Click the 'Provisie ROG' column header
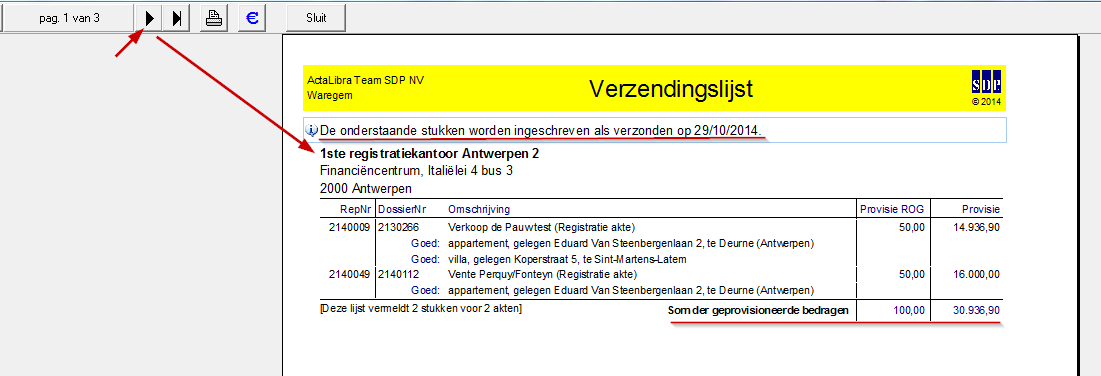1101x376 pixels. coord(892,209)
